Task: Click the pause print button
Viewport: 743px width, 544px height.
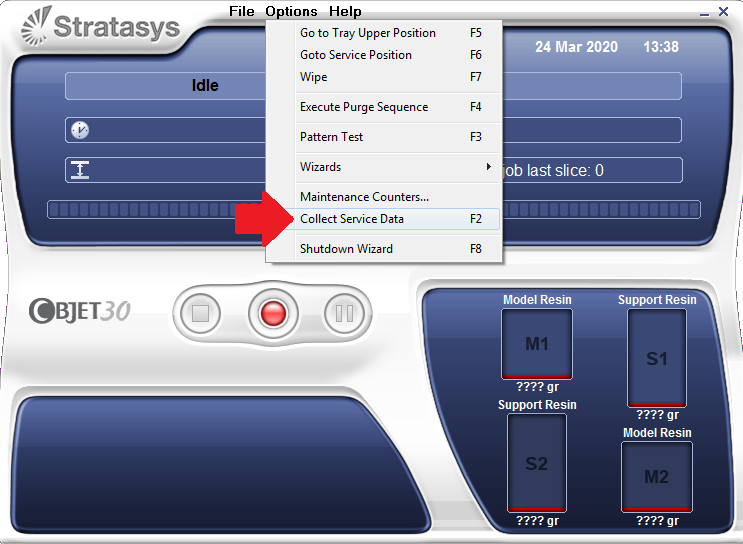Action: [x=344, y=313]
